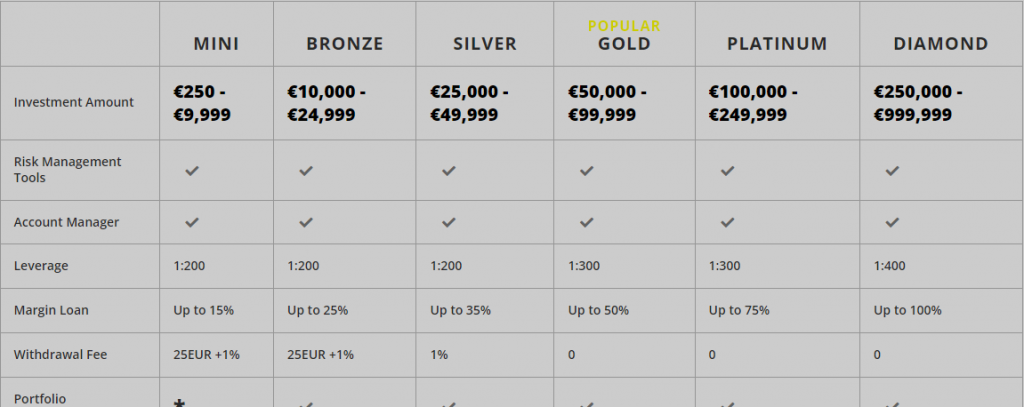Click the Bronze Risk Management Tools checkmark
This screenshot has width=1024, height=407.
click(306, 171)
